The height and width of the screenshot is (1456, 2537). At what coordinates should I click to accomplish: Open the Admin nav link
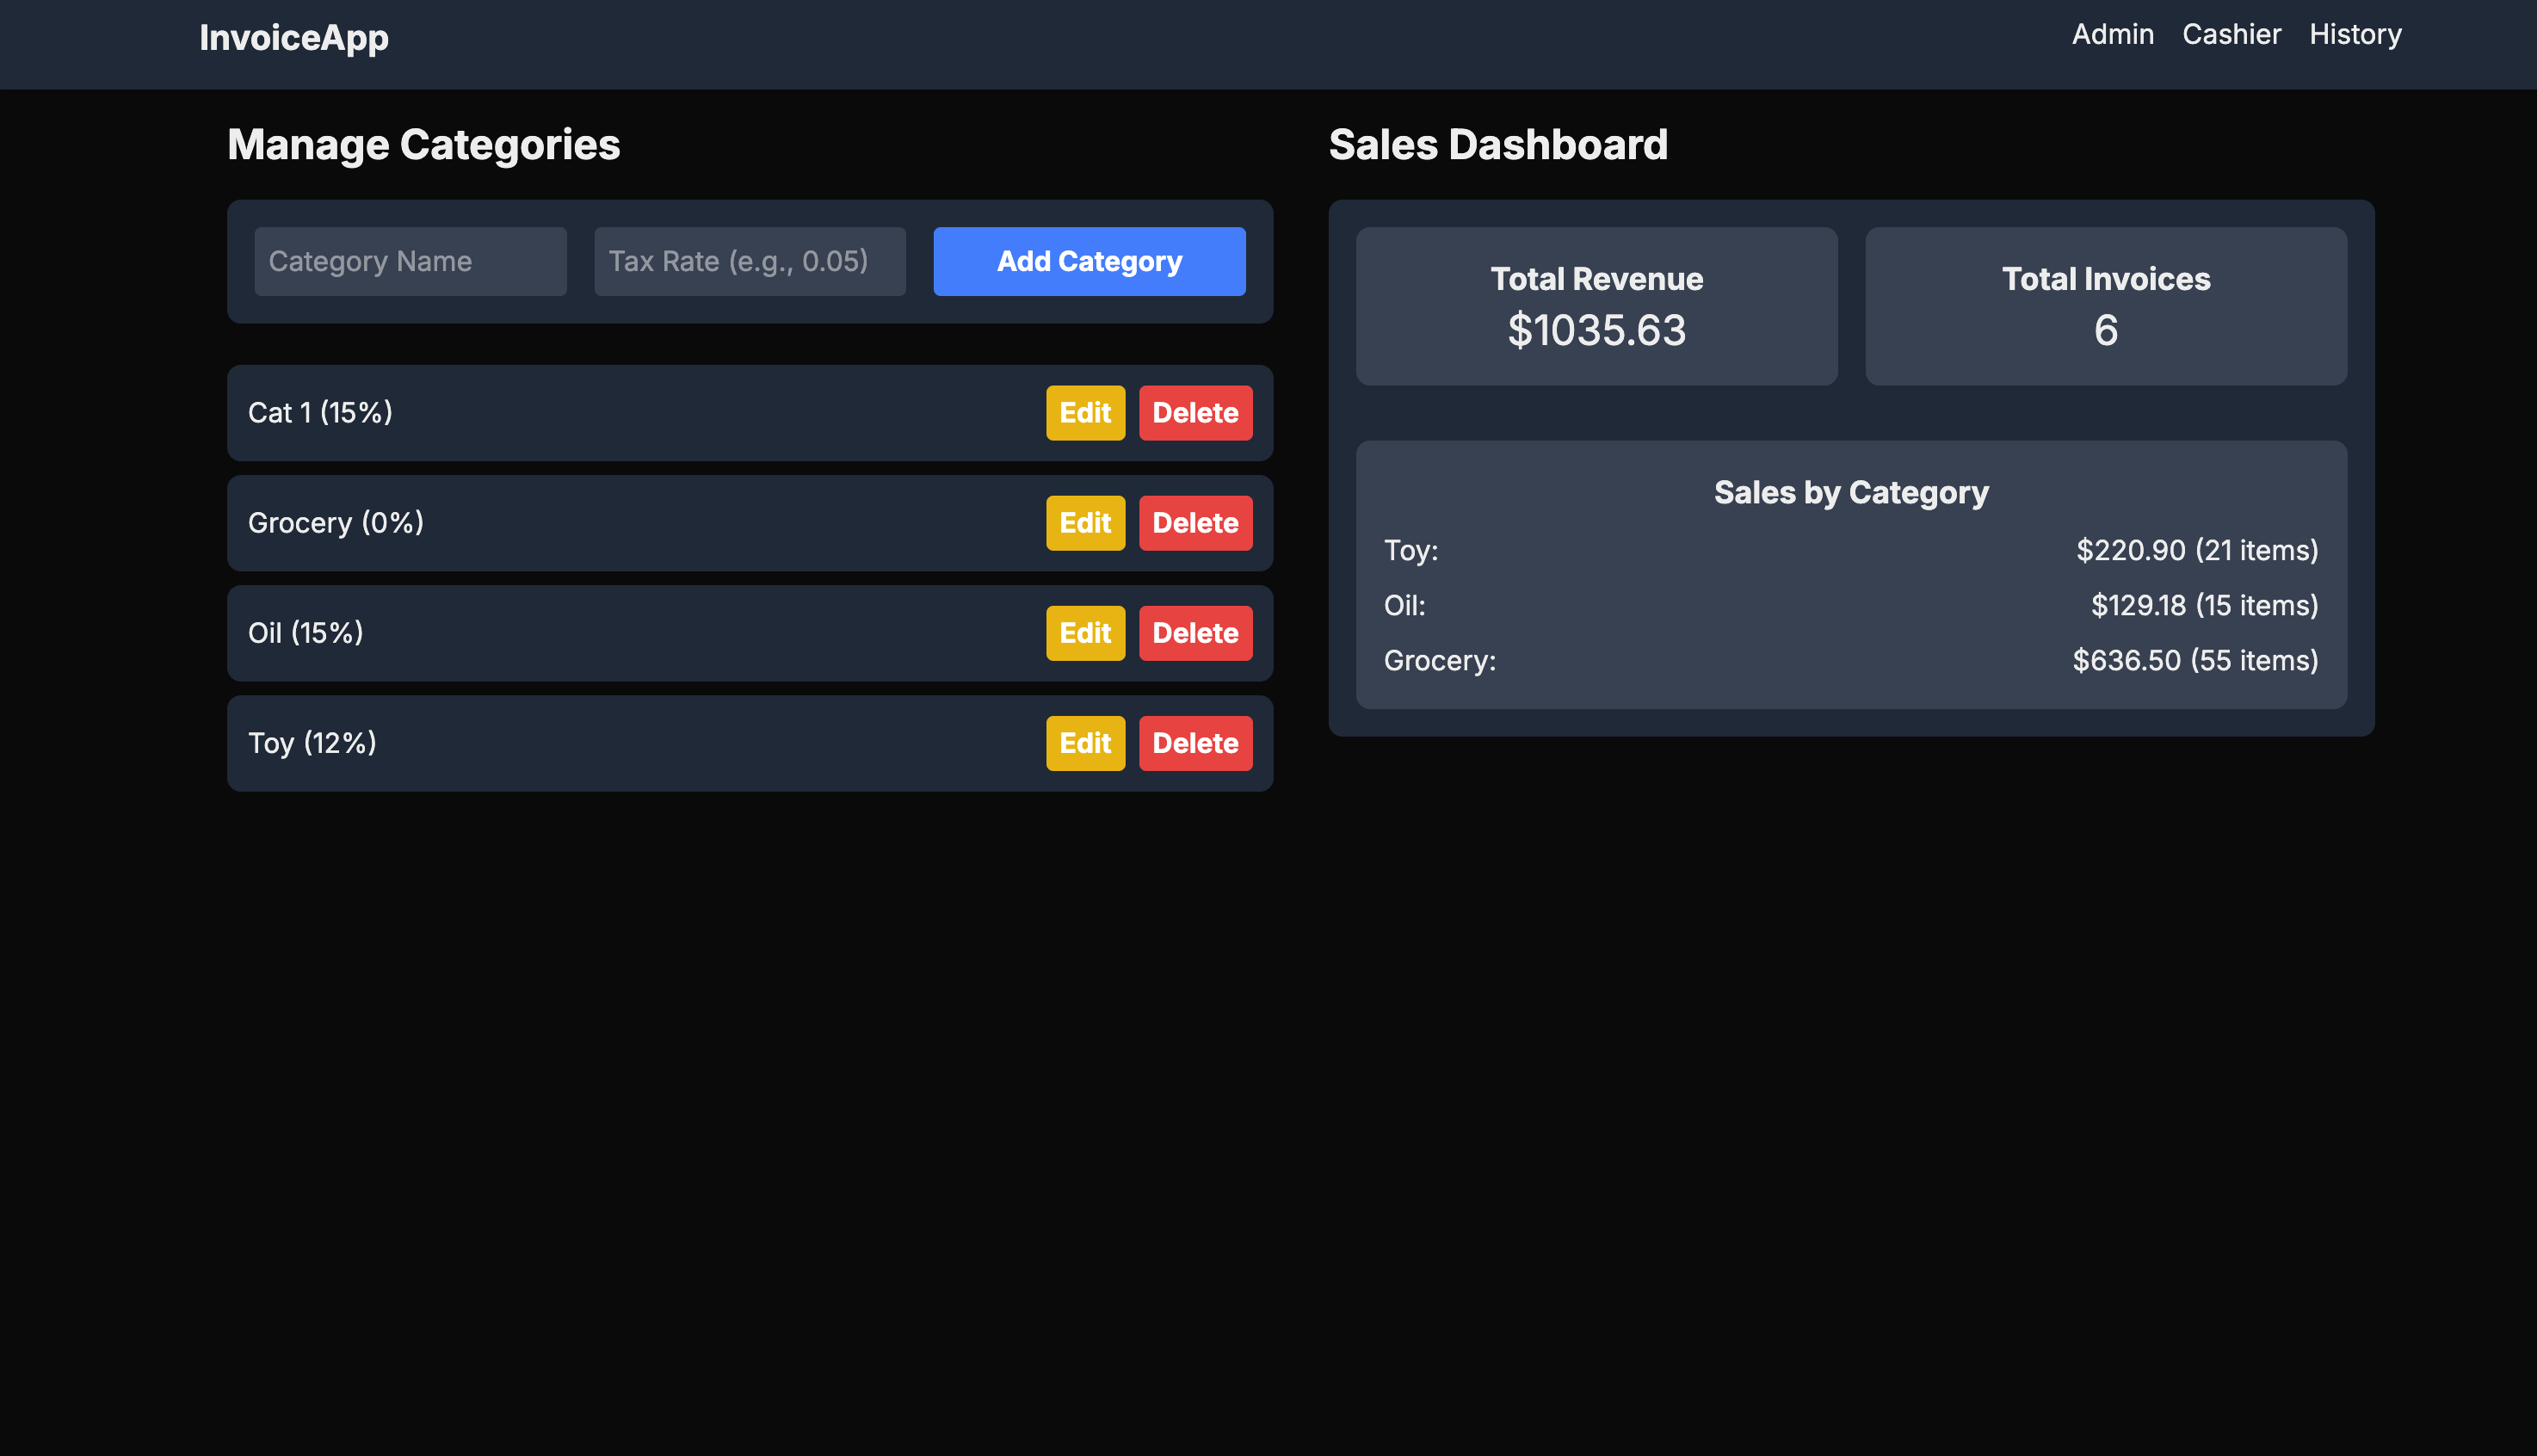click(2112, 34)
